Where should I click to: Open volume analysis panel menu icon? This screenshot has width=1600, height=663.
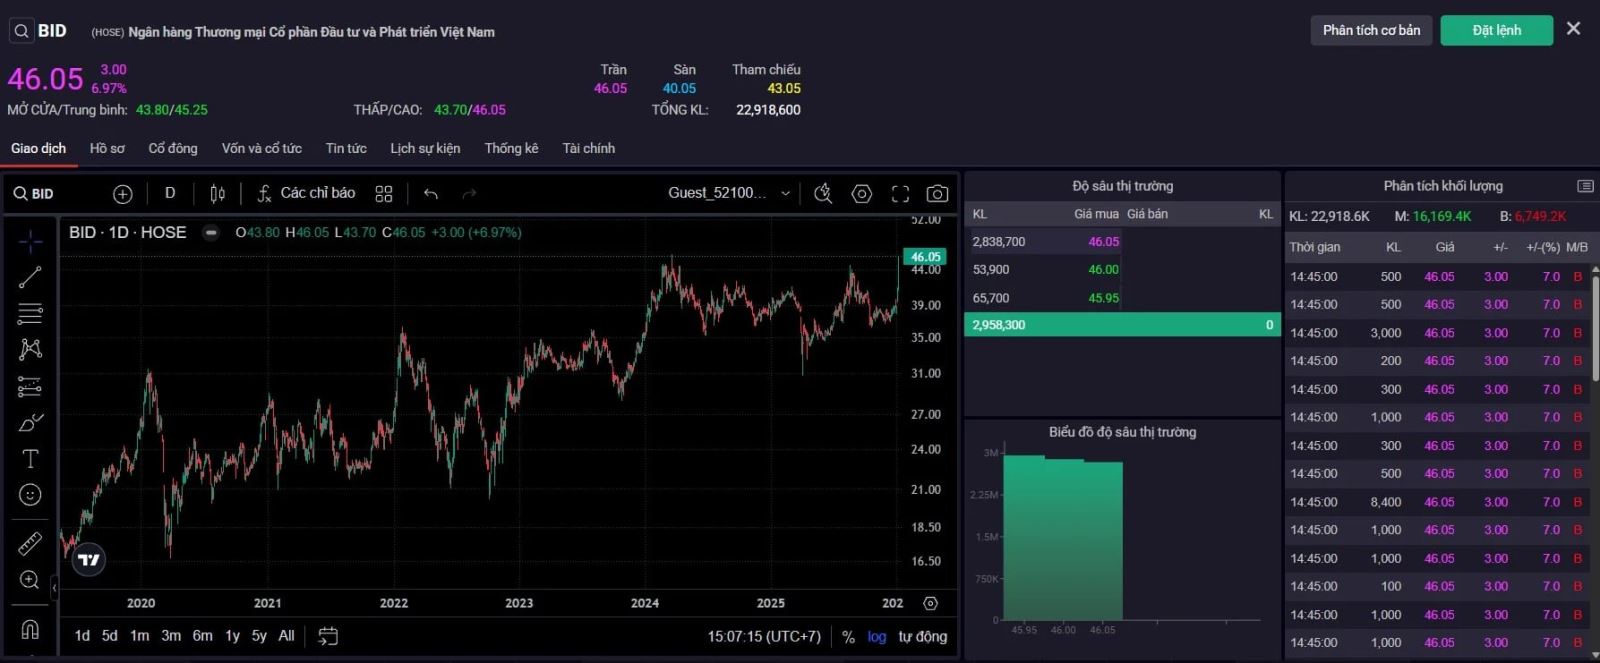click(x=1585, y=186)
